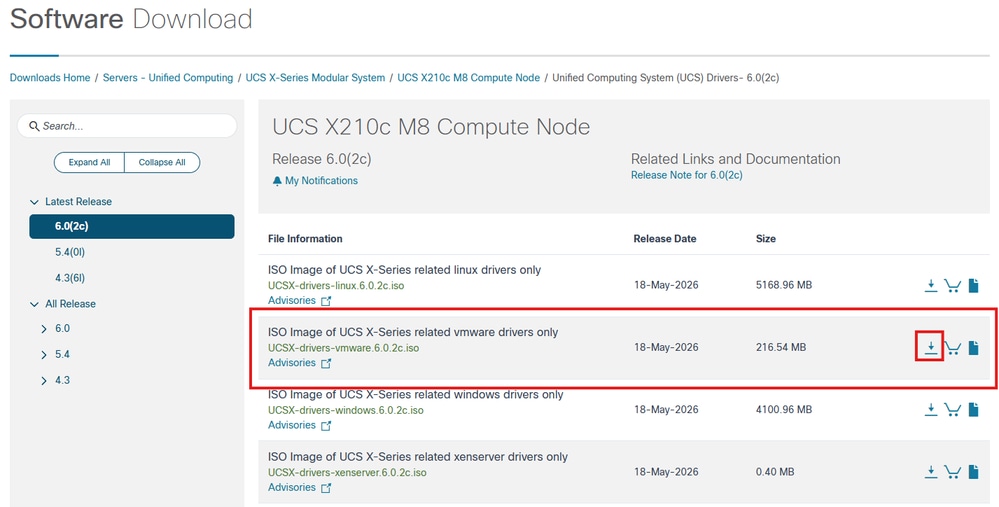Image resolution: width=999 pixels, height=507 pixels.
Task: Open file details for xenserver drivers ISO
Action: tap(974, 472)
